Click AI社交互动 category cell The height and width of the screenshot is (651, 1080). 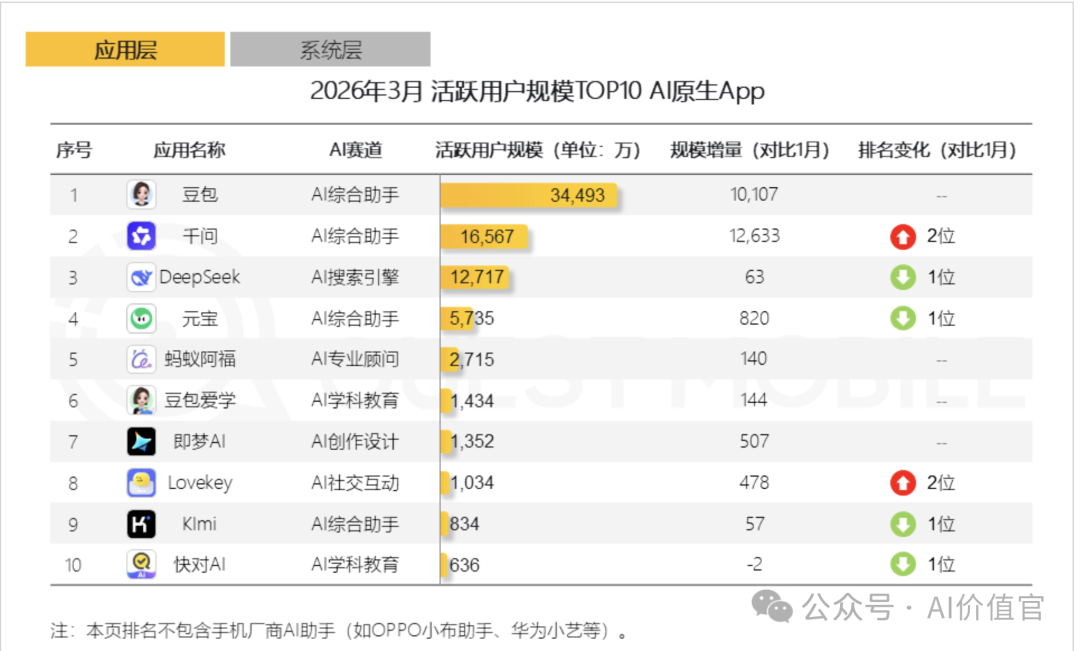click(355, 483)
